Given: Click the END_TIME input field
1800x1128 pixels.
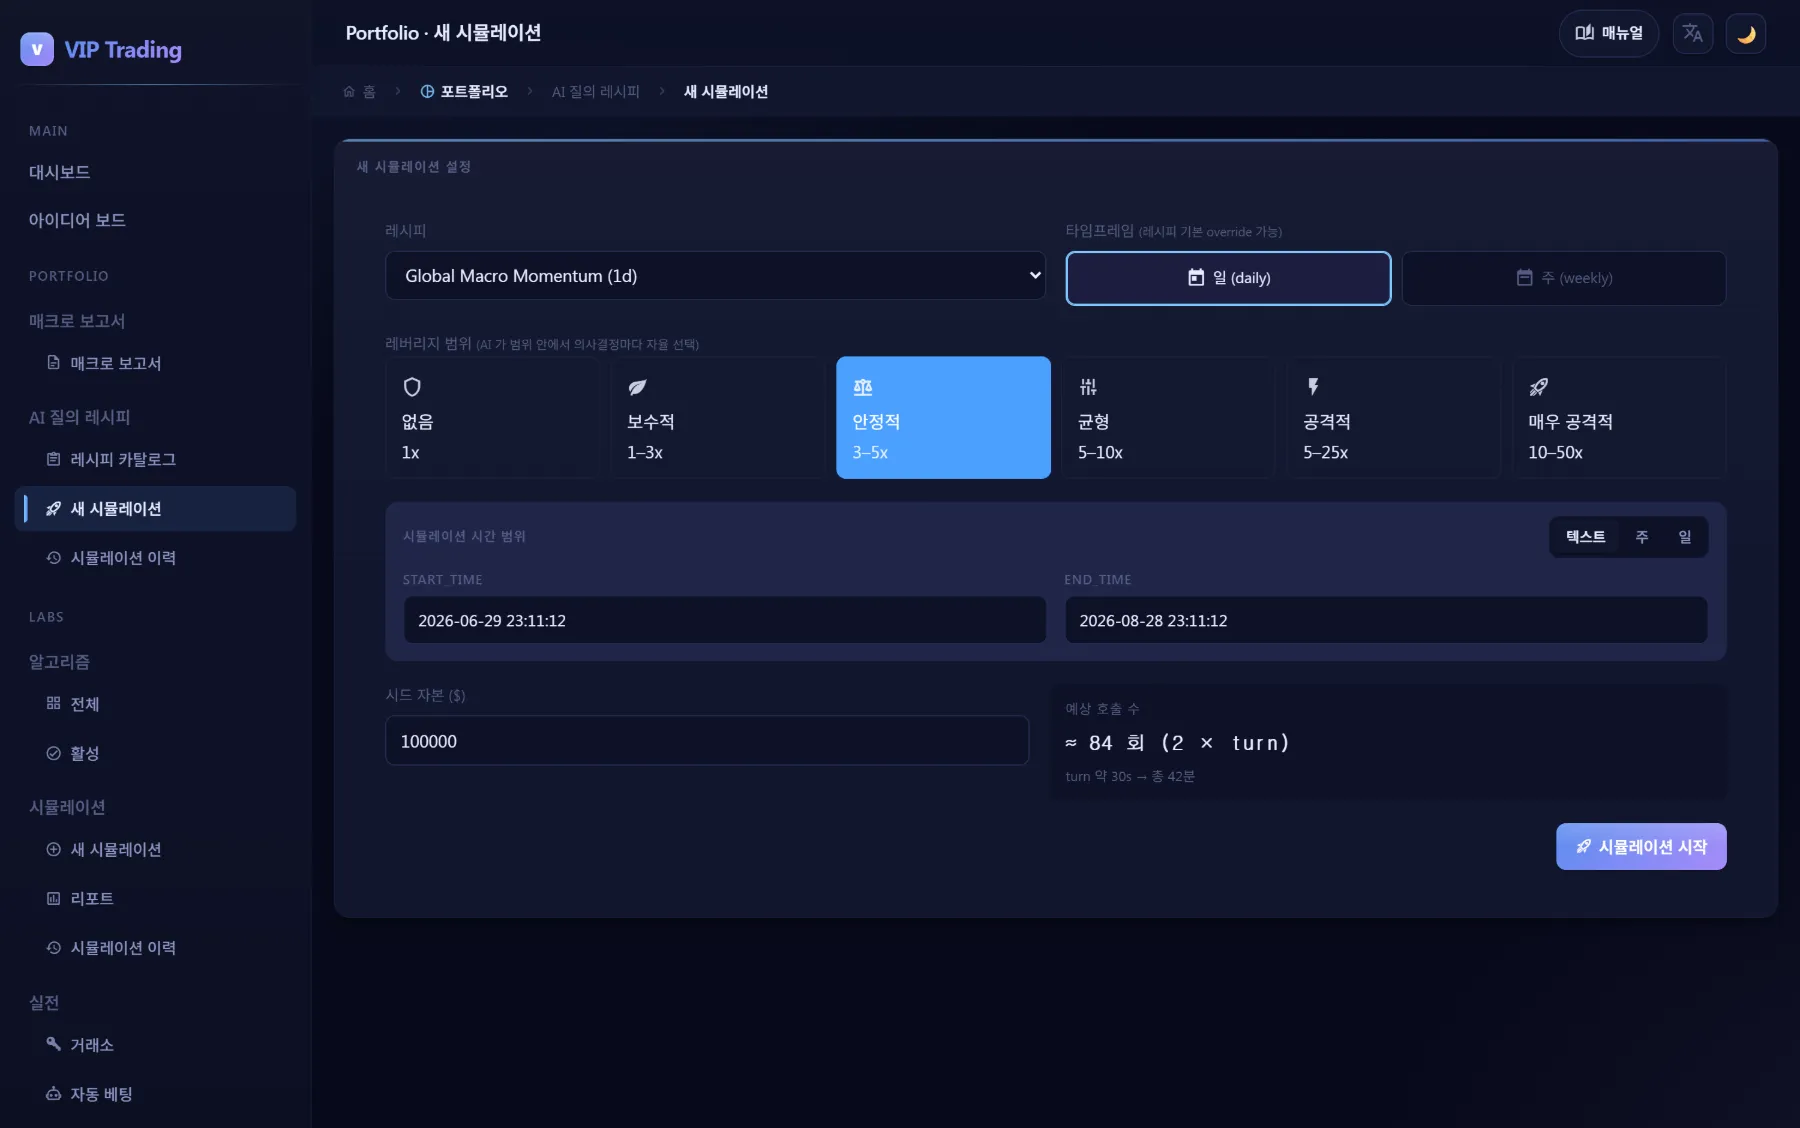Looking at the screenshot, I should [1386, 620].
